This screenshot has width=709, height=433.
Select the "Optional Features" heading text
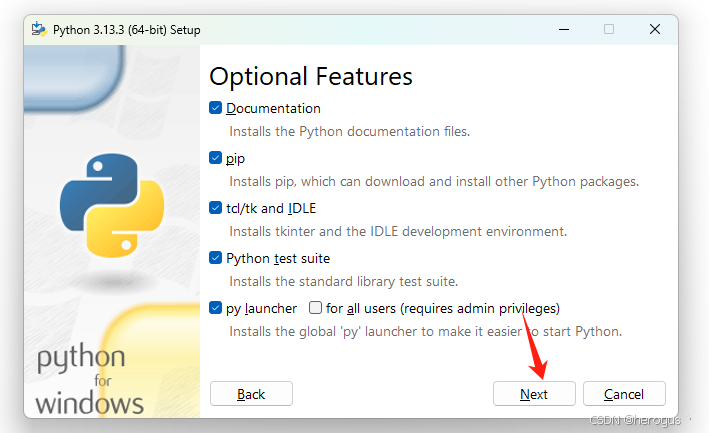tap(311, 76)
